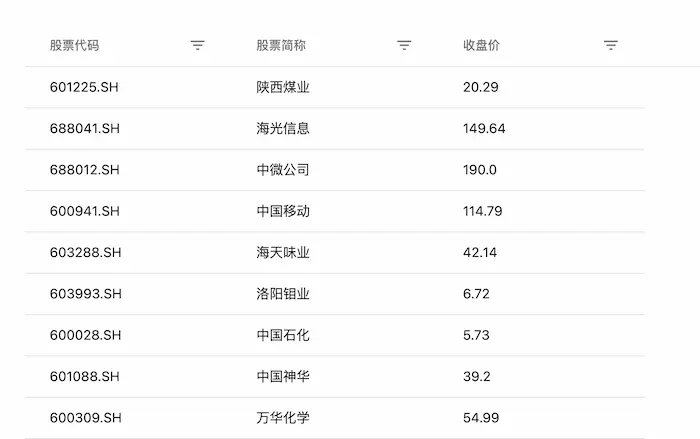Select stock code 688041.SH cell
The height and width of the screenshot is (439, 700).
[85, 129]
